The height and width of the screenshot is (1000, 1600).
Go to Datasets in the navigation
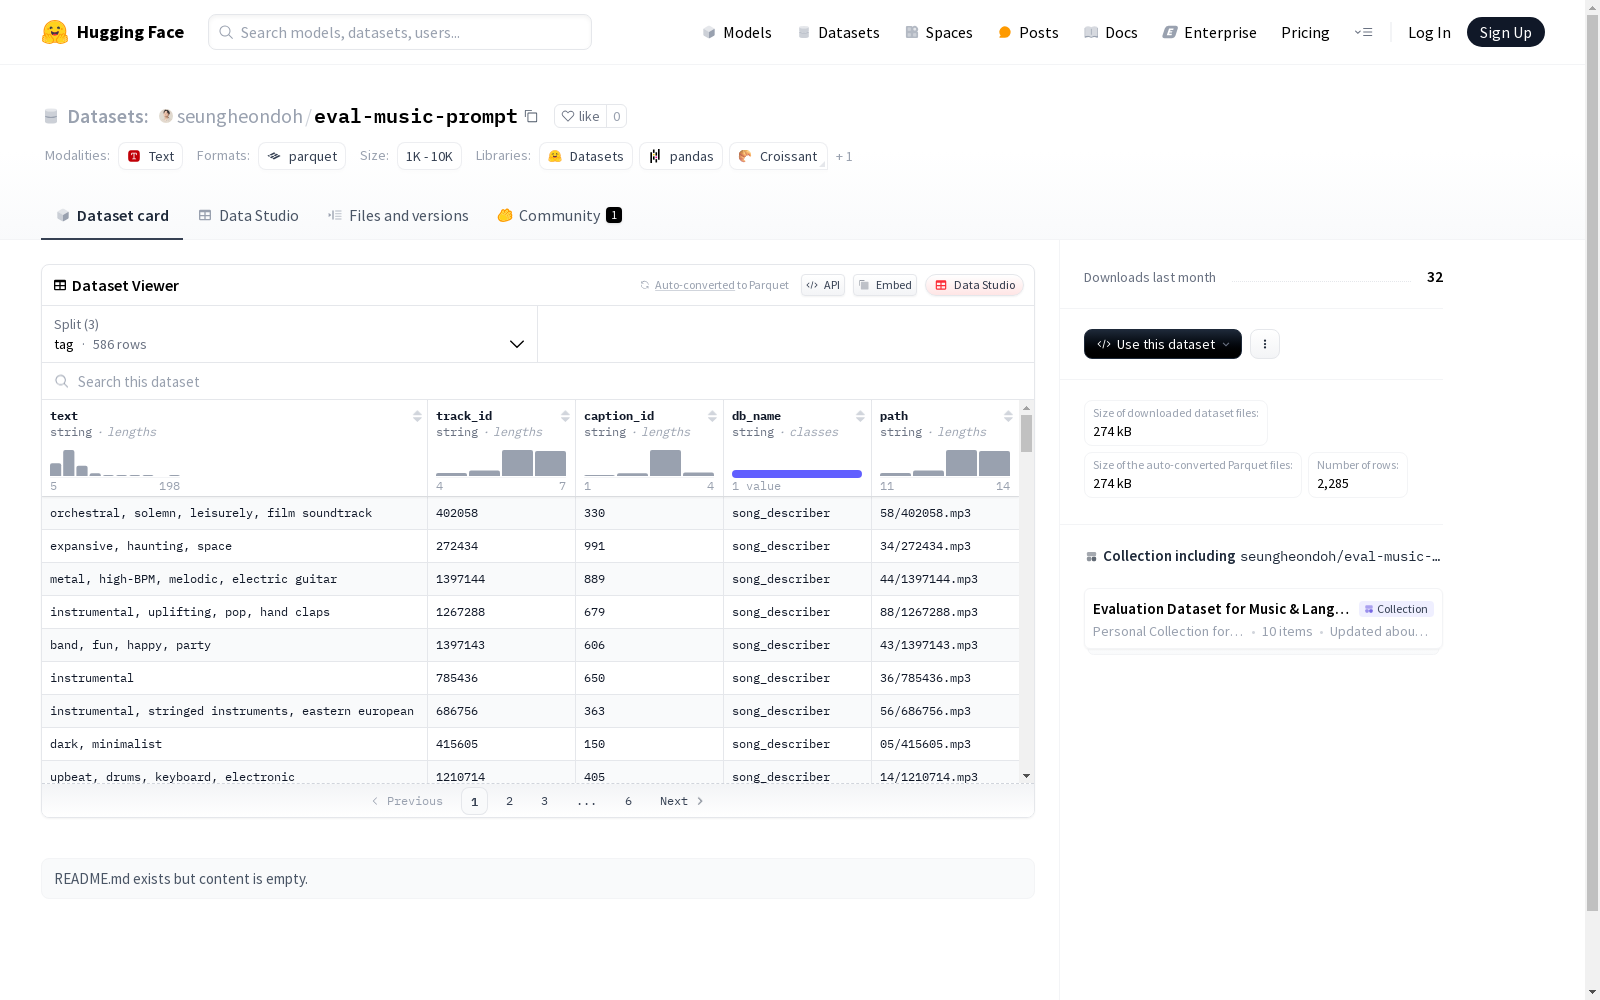[x=838, y=32]
